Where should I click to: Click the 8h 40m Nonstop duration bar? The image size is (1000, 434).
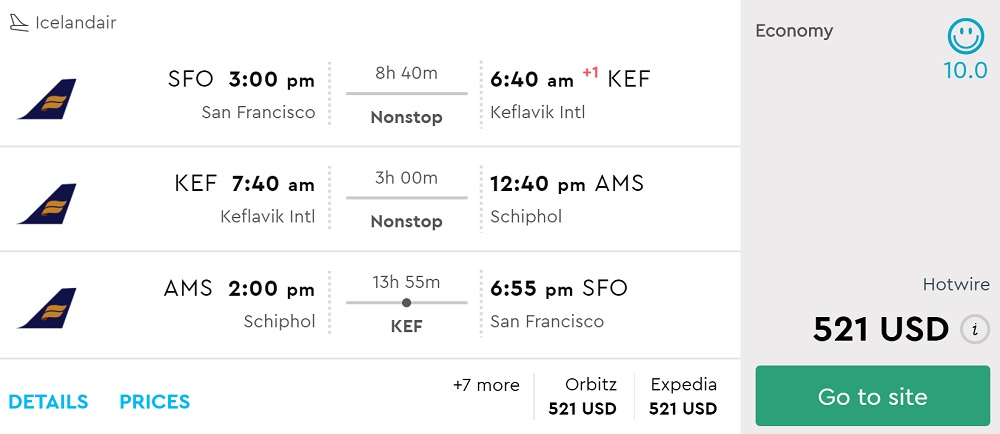coord(406,93)
